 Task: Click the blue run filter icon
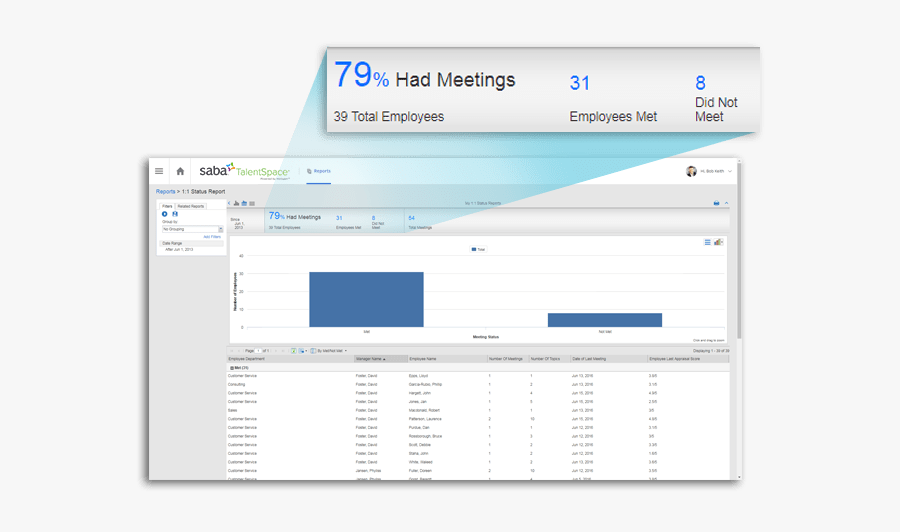[165, 214]
